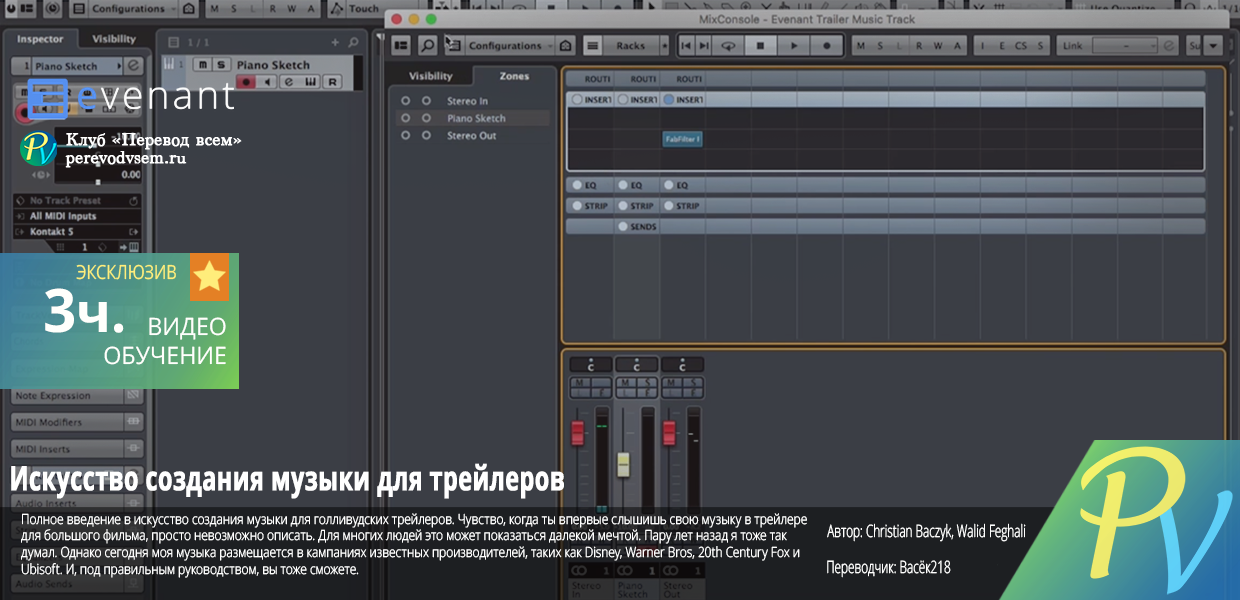
Task: Open FabFilter insert plugin slot
Action: (682, 139)
